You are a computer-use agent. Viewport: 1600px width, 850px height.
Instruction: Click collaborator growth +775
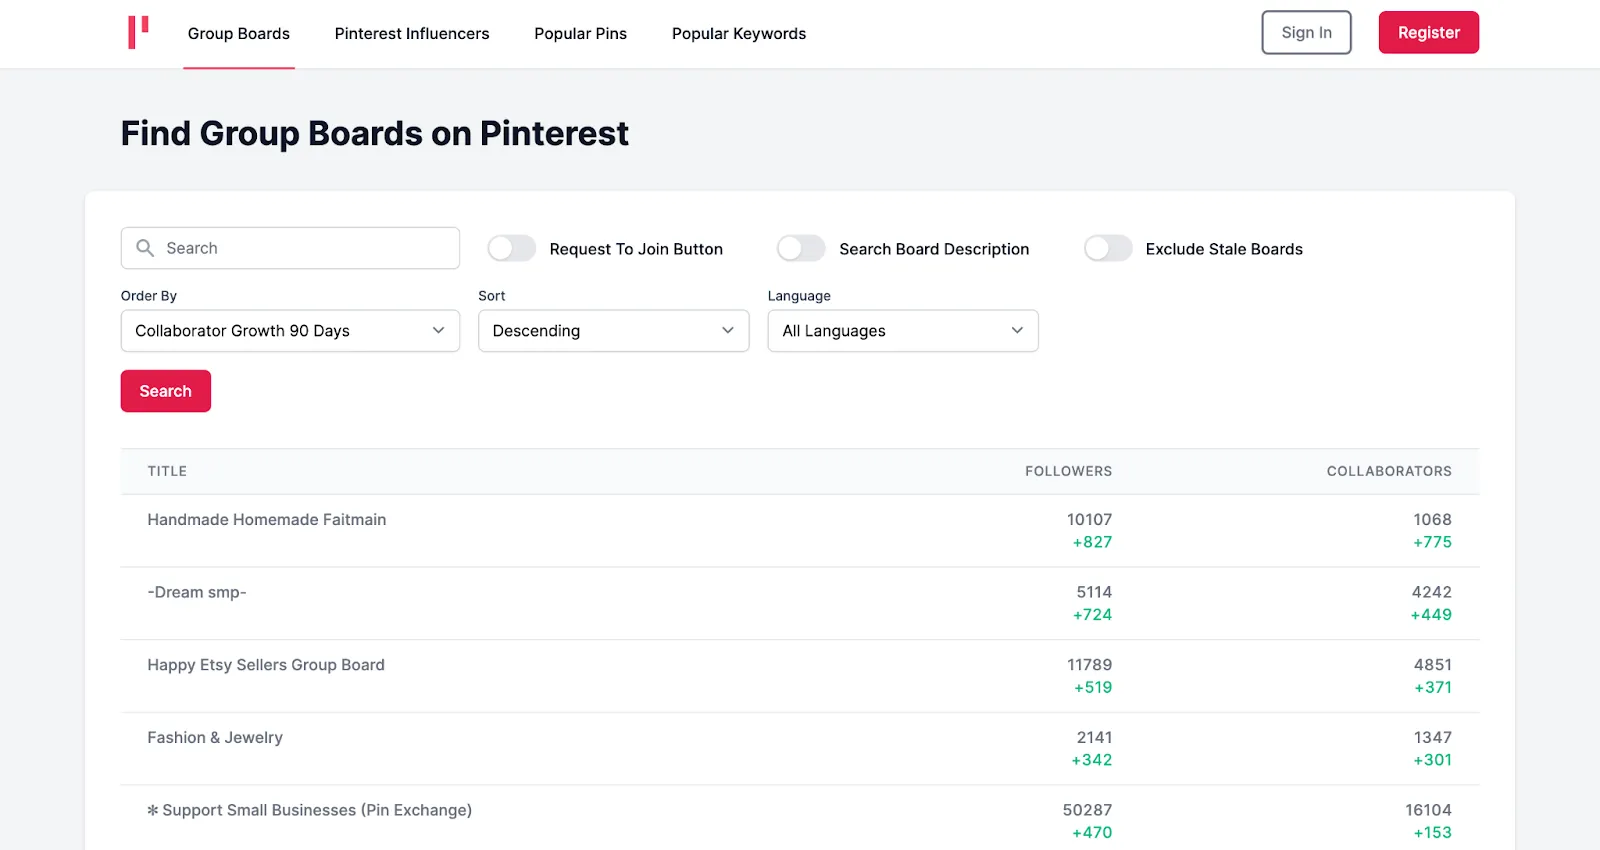click(1432, 542)
